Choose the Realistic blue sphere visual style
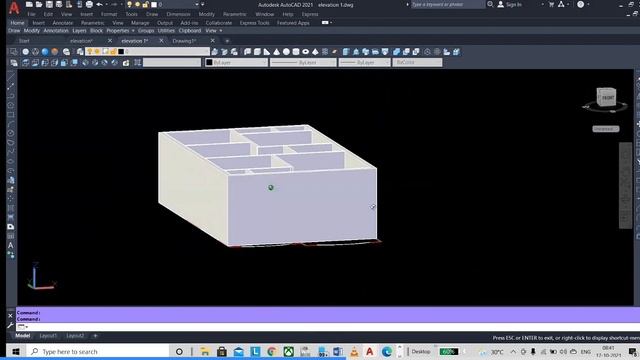 tap(45, 52)
